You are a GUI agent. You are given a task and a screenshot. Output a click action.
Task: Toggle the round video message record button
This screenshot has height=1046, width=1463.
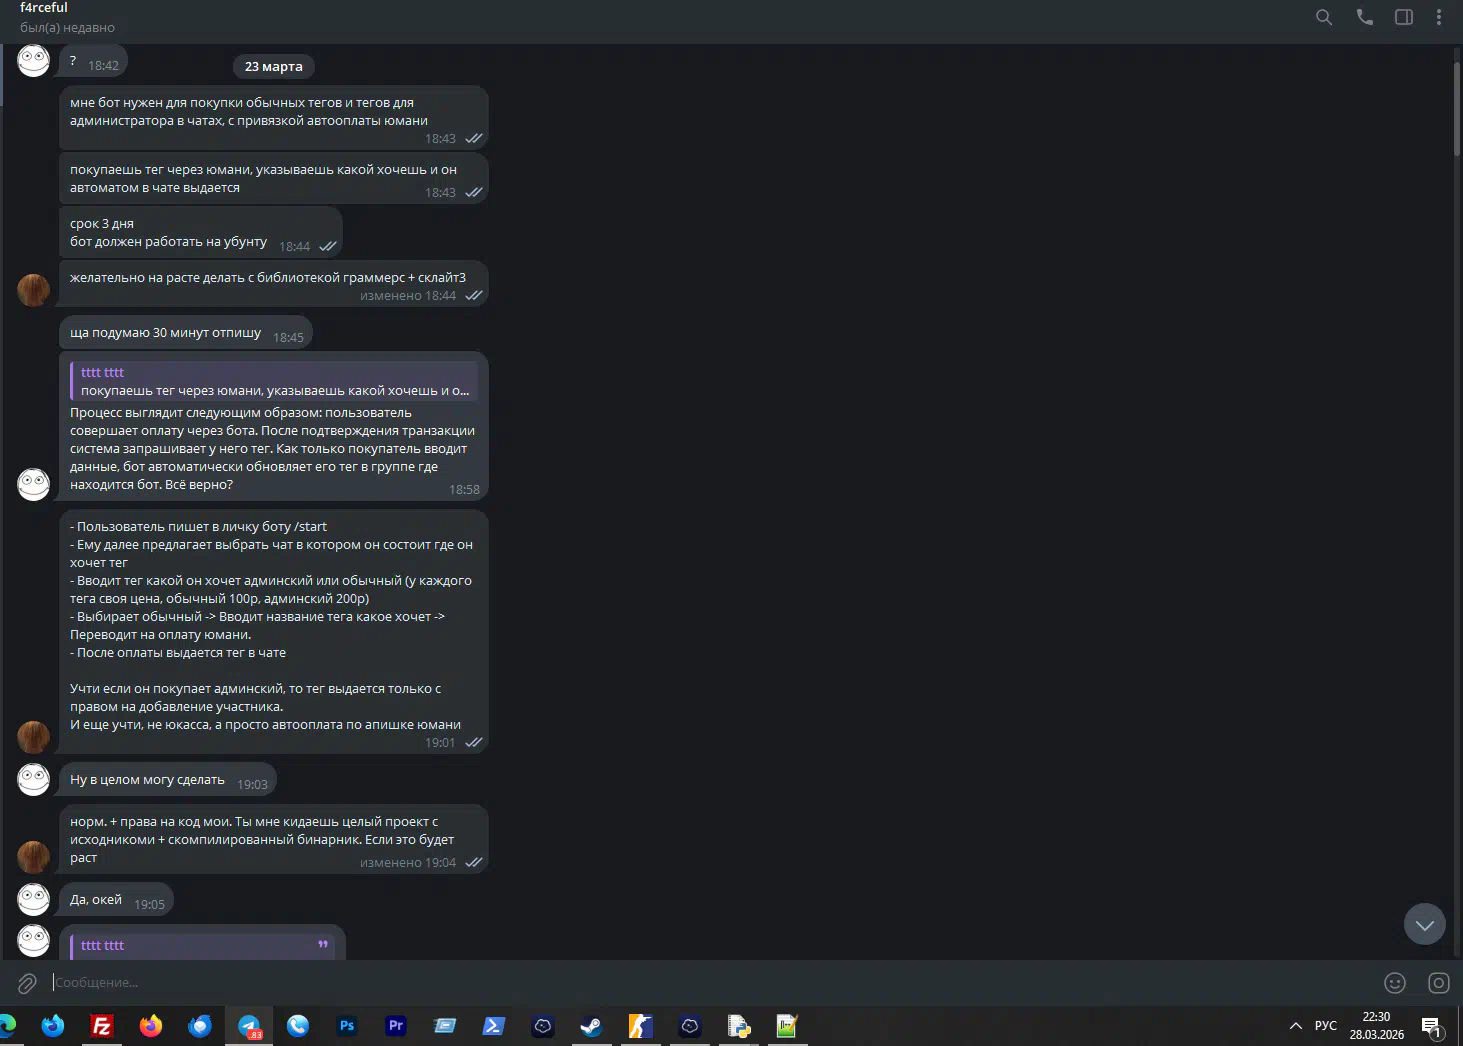point(1438,983)
